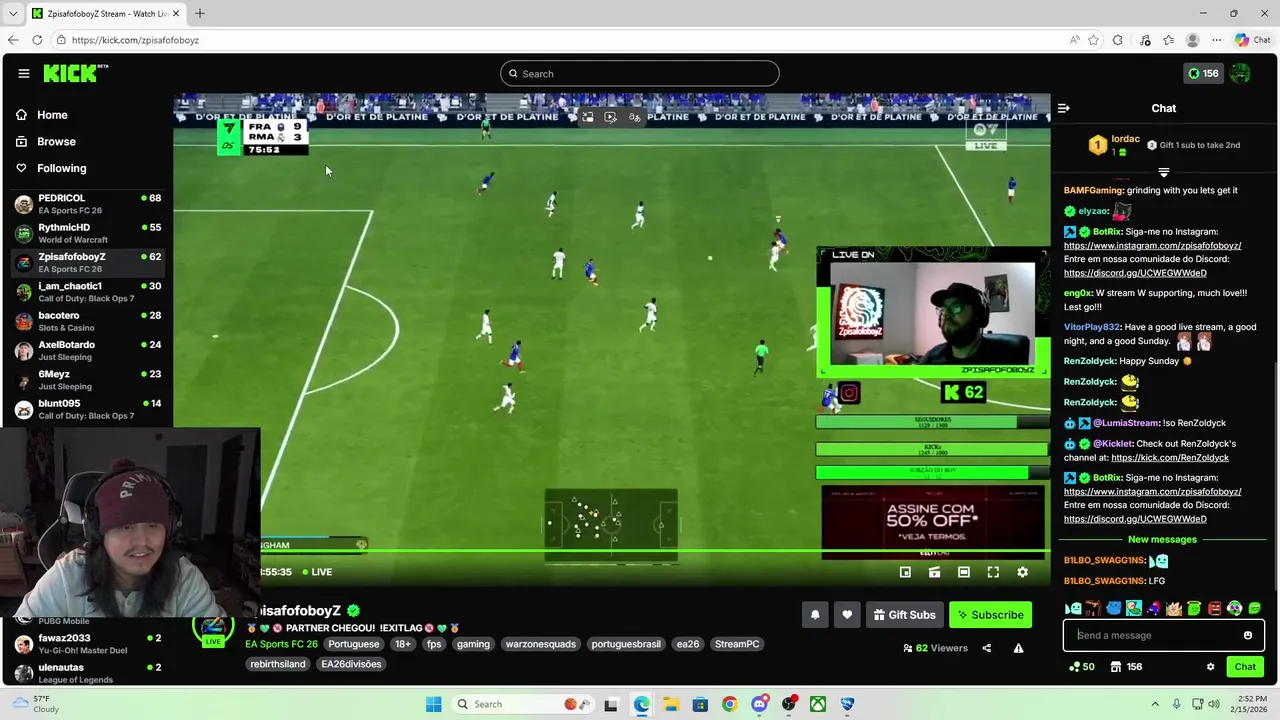
Task: Open bacotero Slots & Casino channel
Action: 88,321
